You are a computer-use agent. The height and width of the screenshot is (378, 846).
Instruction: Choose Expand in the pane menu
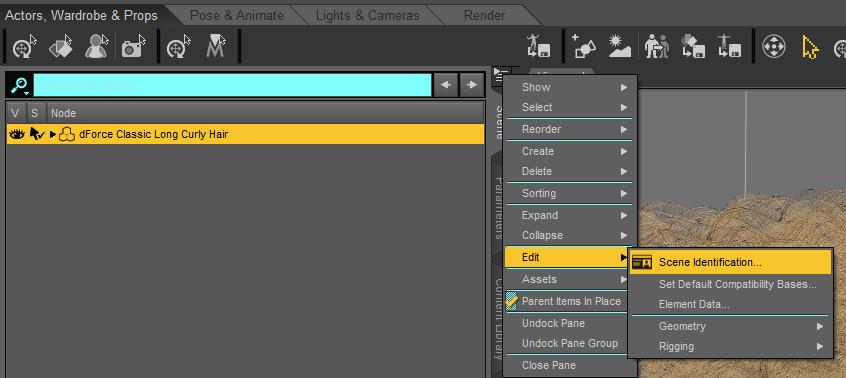click(x=569, y=215)
